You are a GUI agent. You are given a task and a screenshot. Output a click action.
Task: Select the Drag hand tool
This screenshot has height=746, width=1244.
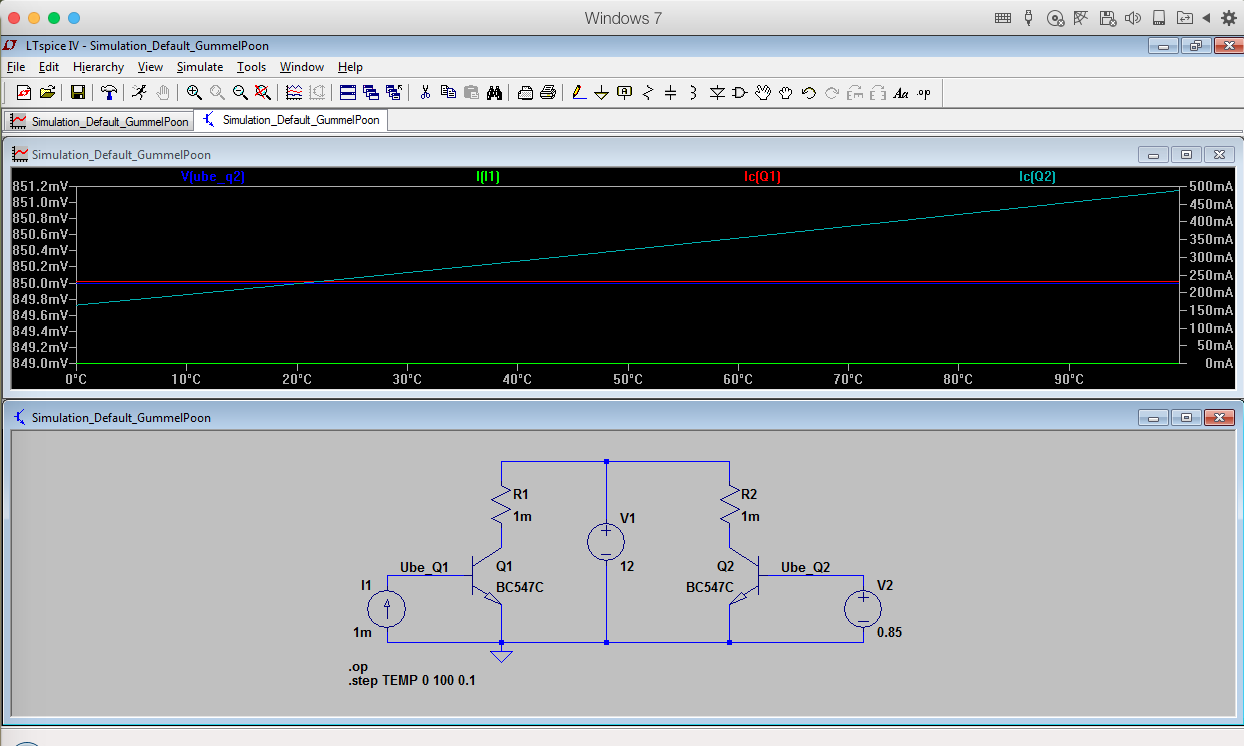coord(786,93)
